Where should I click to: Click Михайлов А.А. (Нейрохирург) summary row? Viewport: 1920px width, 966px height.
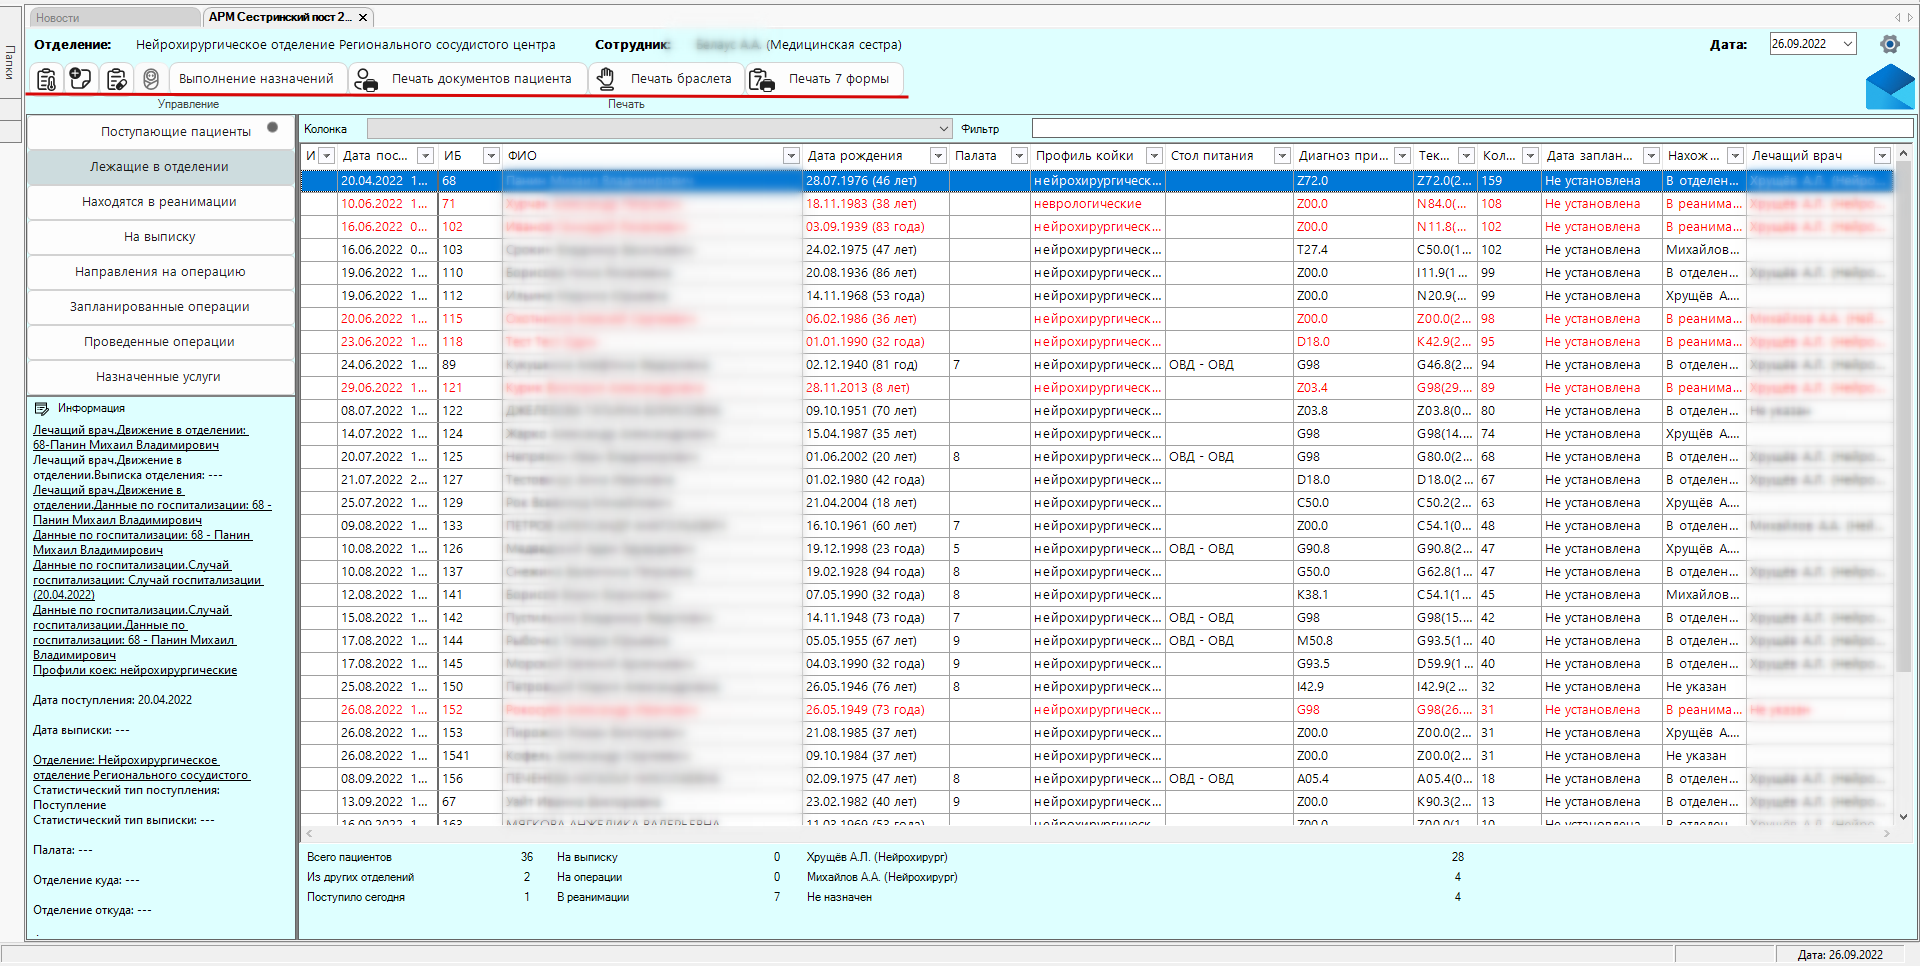[x=1135, y=877]
